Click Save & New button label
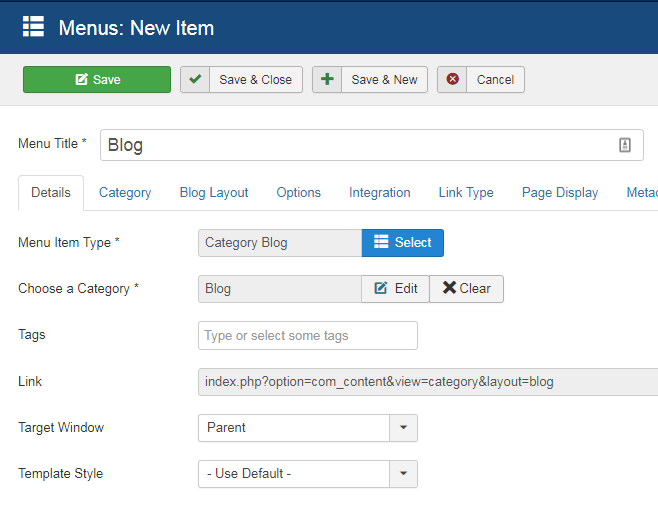This screenshot has width=658, height=511. tap(384, 79)
